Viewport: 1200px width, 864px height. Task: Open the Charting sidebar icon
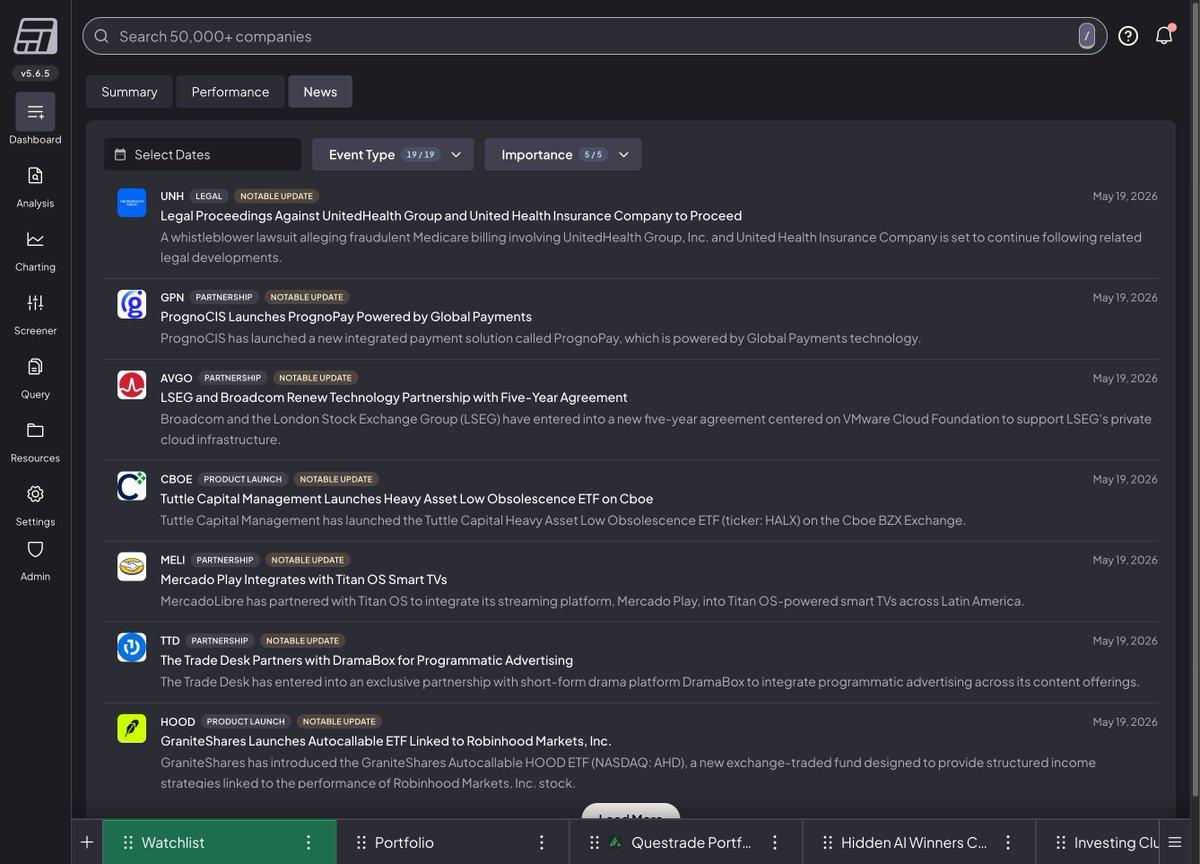coord(35,239)
